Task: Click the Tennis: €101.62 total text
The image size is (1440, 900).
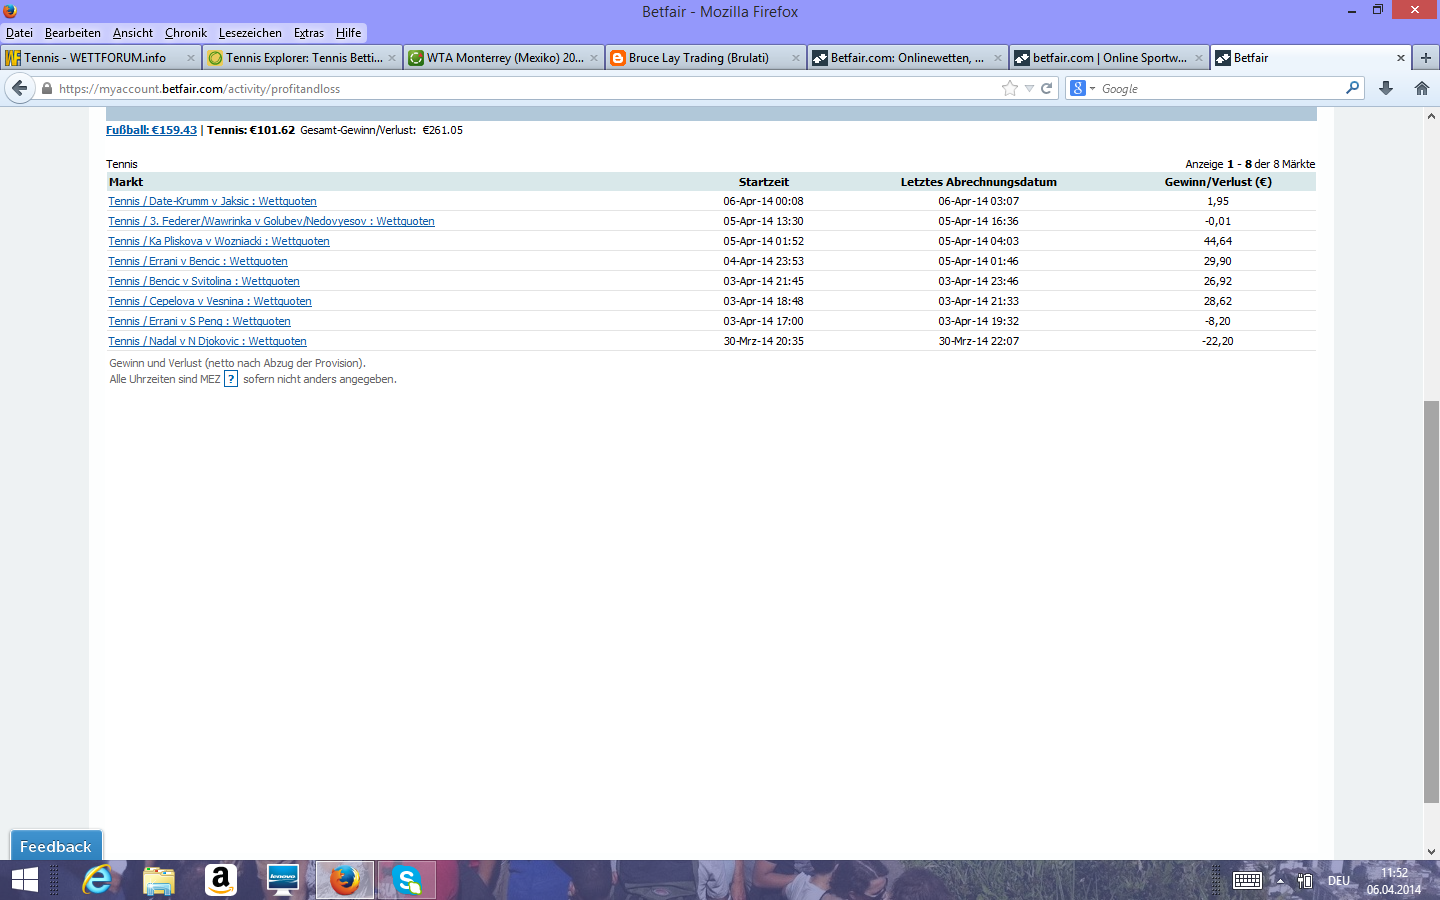Action: (x=251, y=130)
